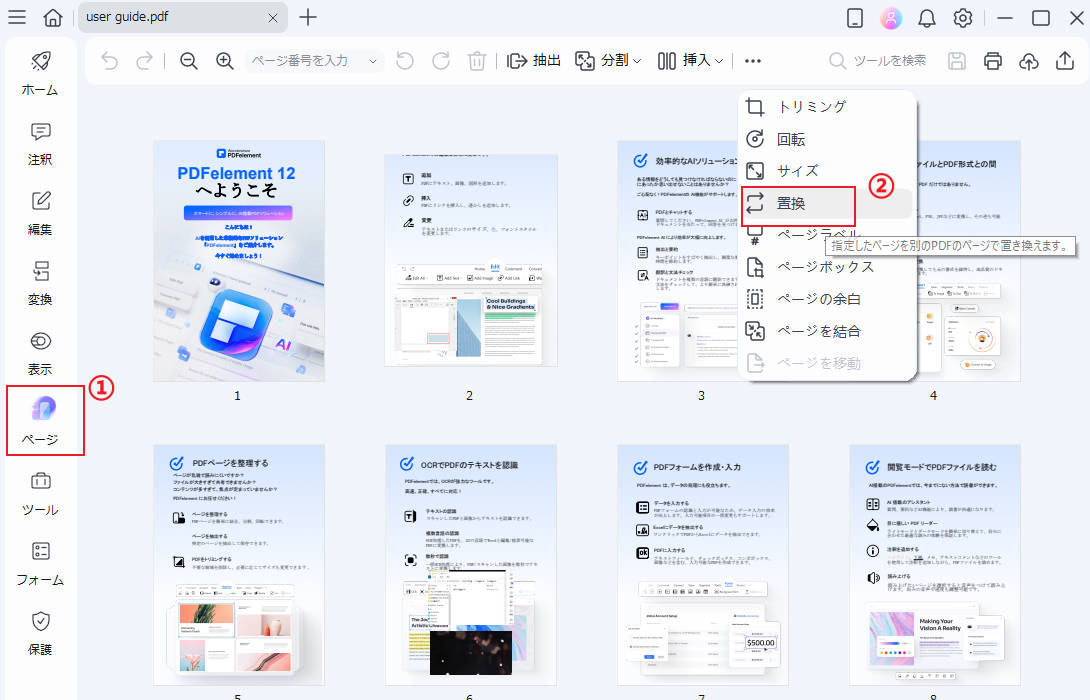Click the undo arrow icon
1090x700 pixels.
coord(108,60)
